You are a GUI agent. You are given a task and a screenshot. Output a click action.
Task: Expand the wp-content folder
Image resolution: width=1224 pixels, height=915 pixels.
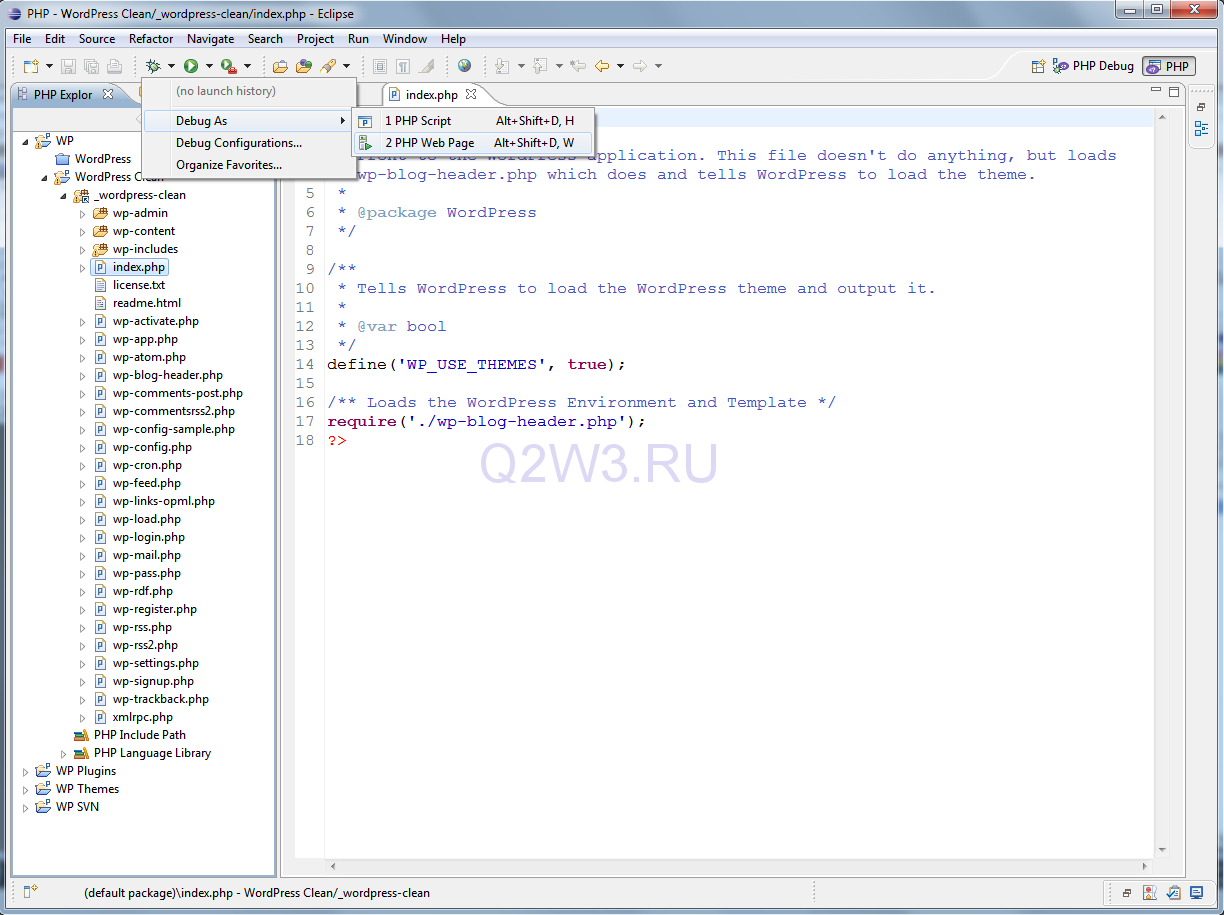(83, 231)
